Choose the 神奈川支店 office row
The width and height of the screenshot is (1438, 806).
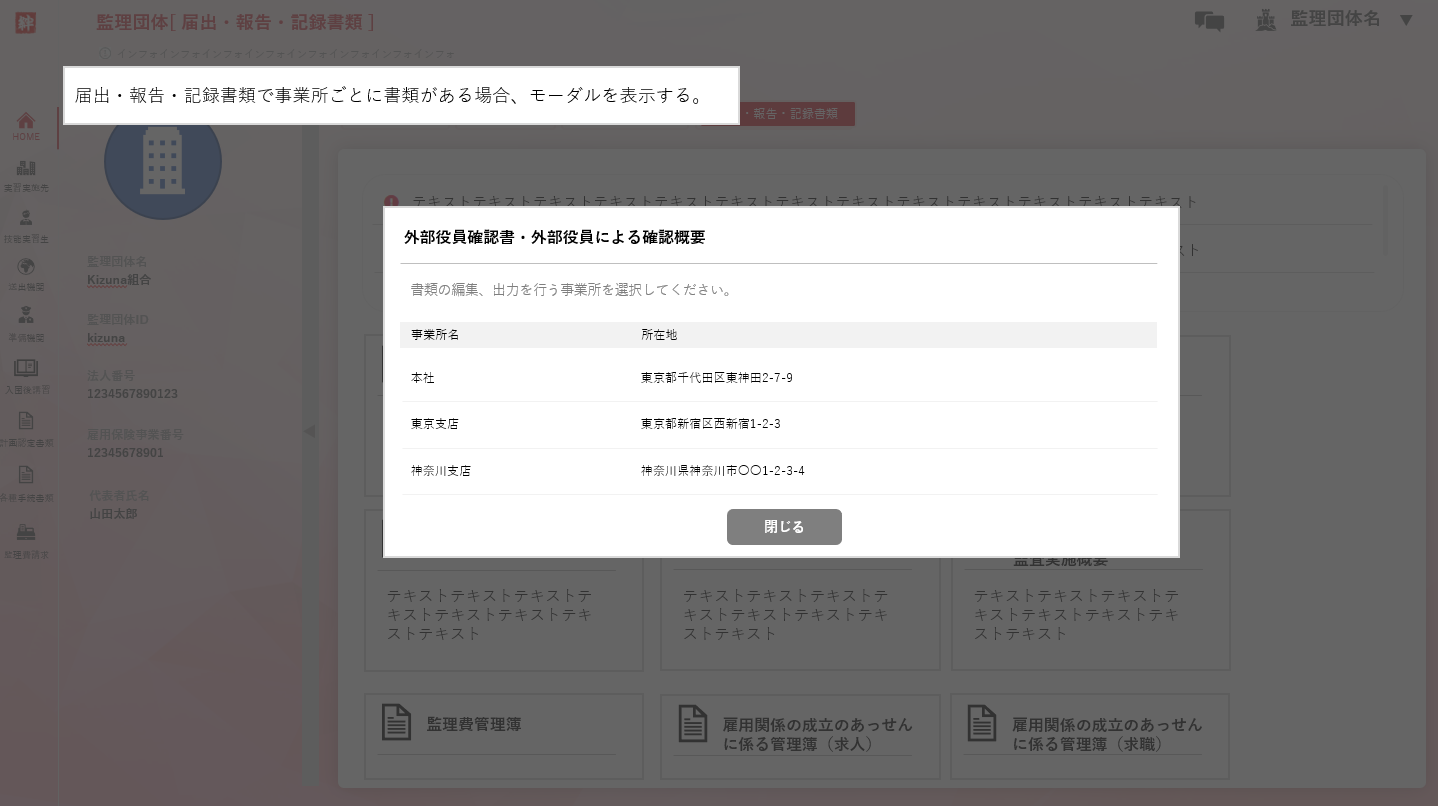778,471
